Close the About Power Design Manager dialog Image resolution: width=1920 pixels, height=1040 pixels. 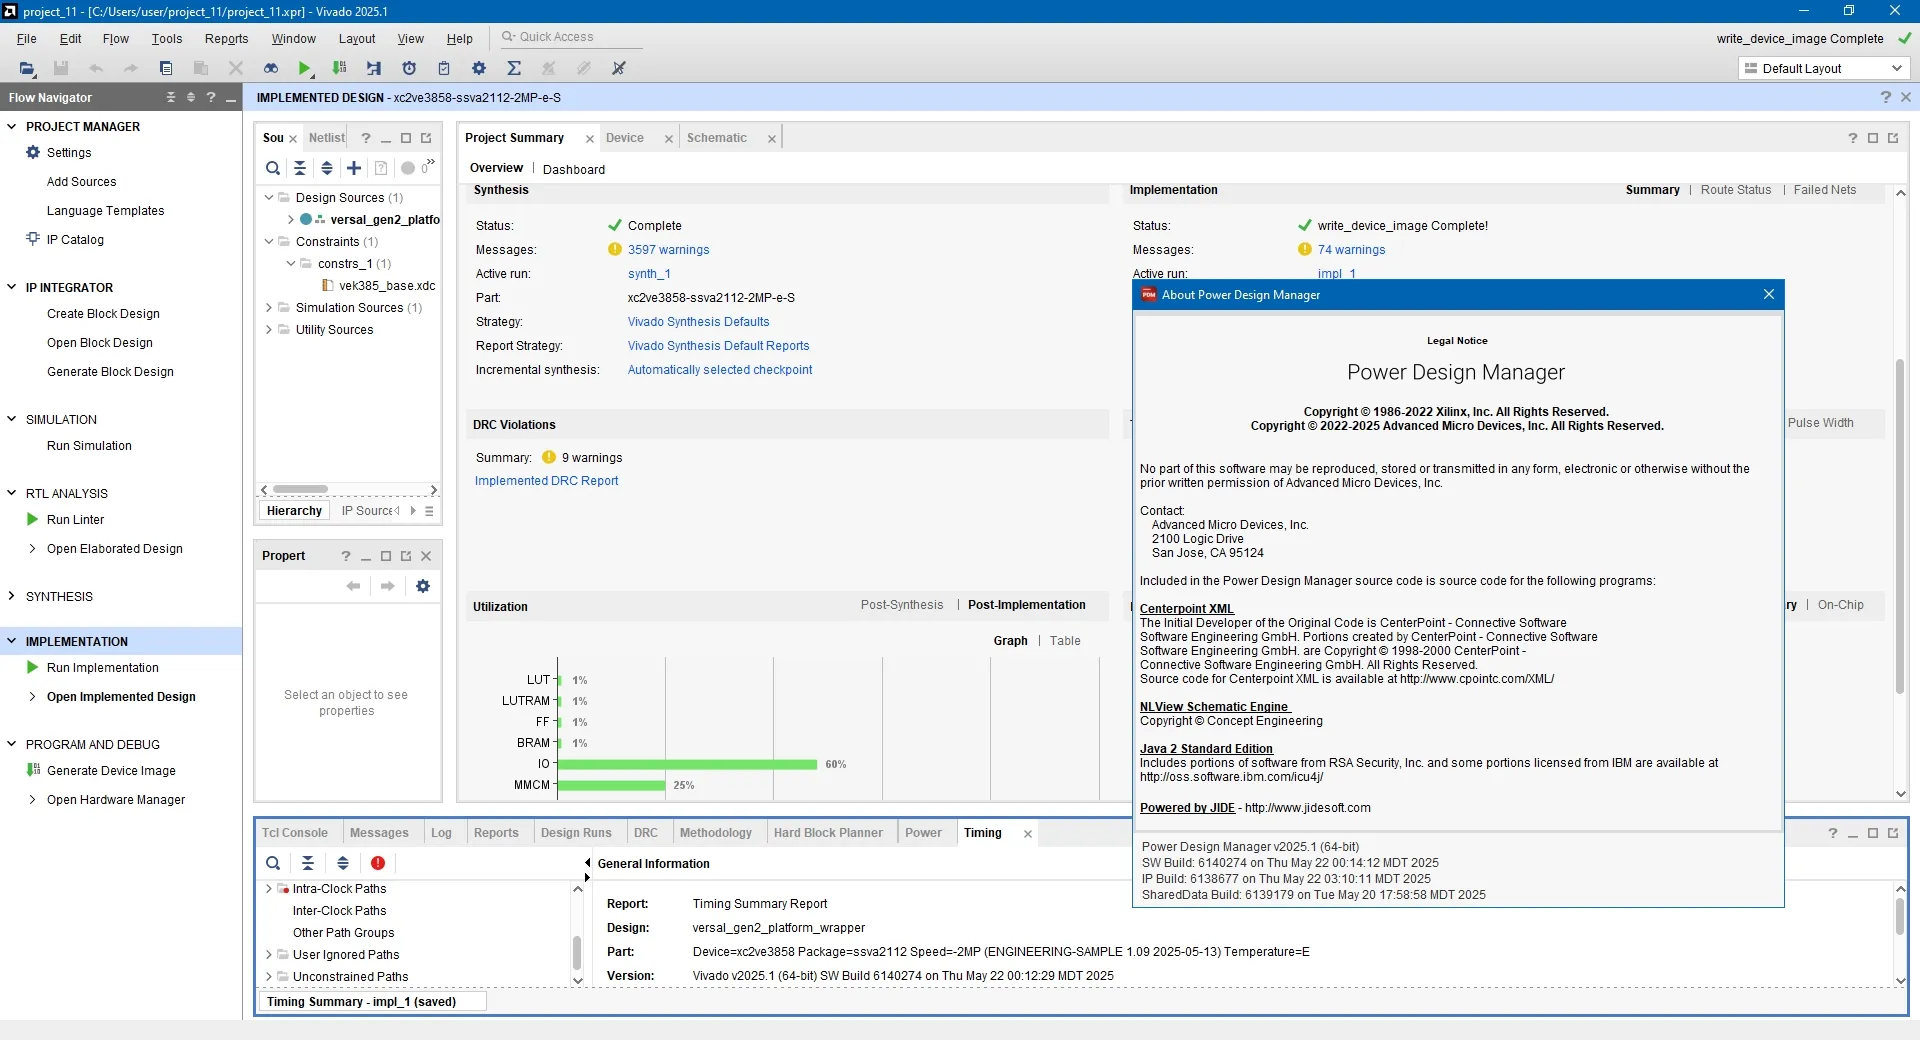[x=1768, y=294]
